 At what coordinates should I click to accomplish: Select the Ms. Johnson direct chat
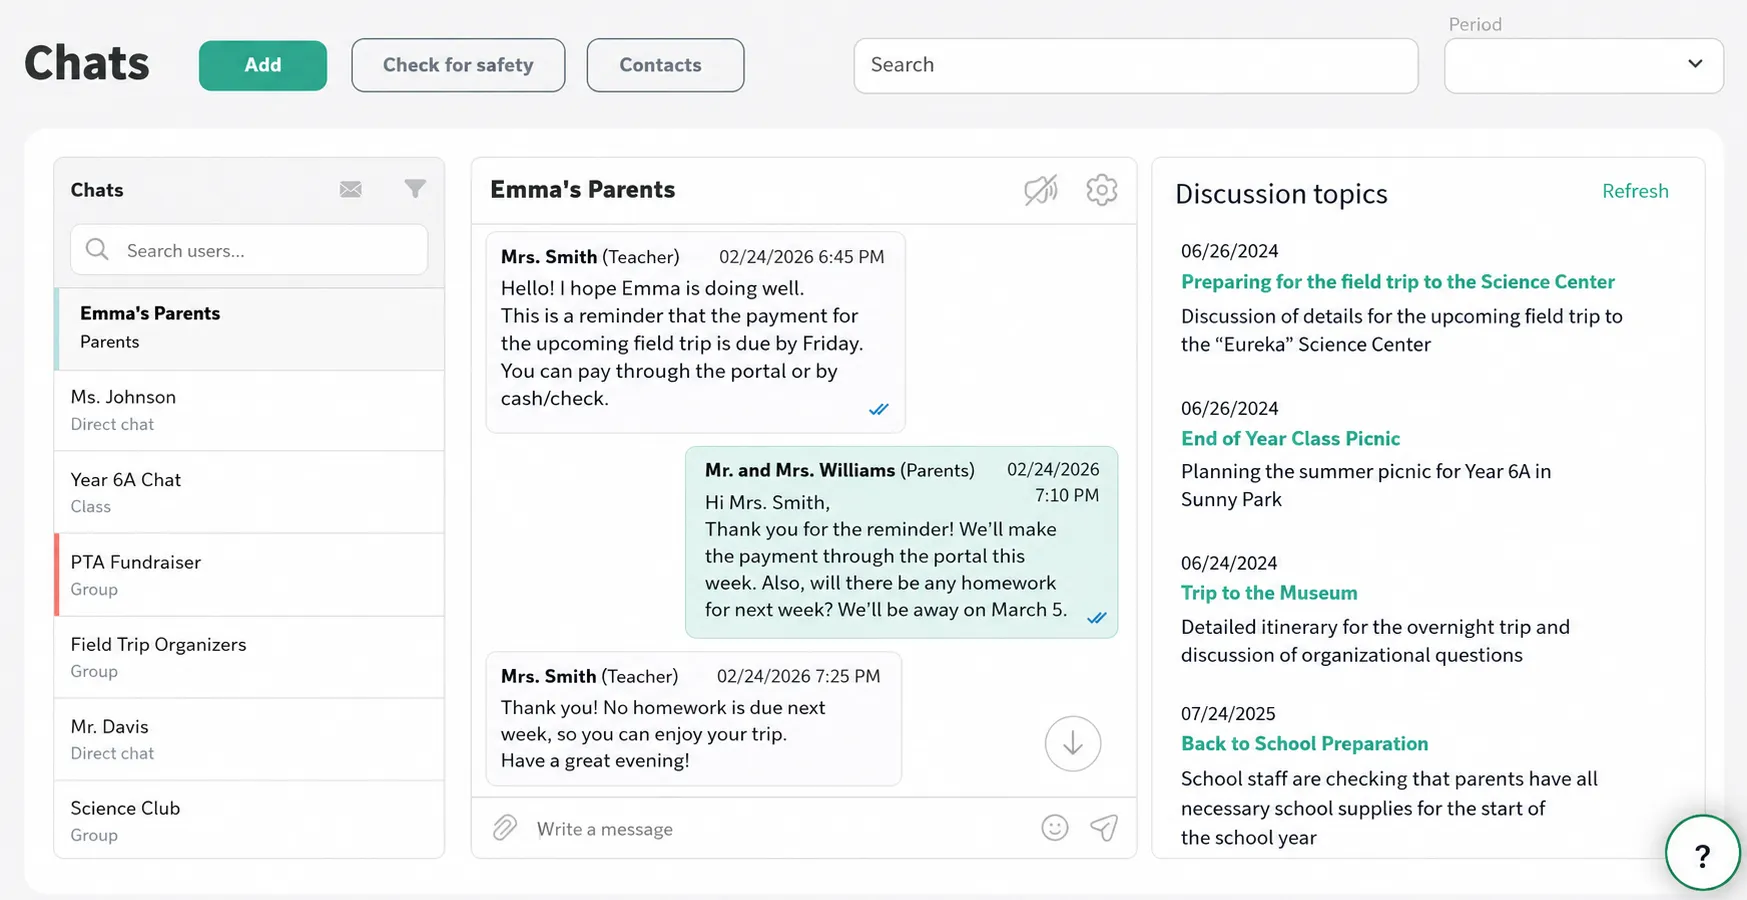coord(250,410)
